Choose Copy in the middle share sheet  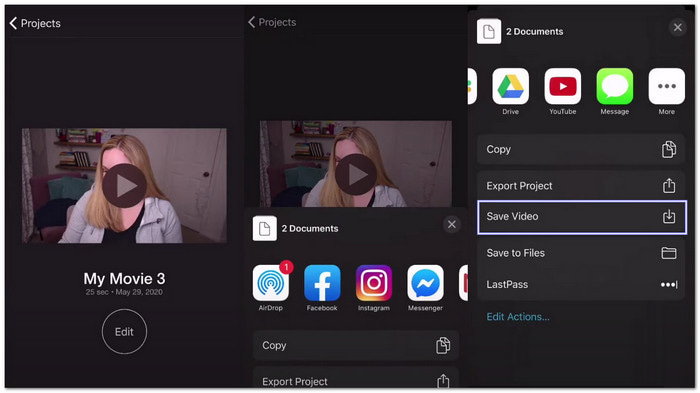click(356, 345)
